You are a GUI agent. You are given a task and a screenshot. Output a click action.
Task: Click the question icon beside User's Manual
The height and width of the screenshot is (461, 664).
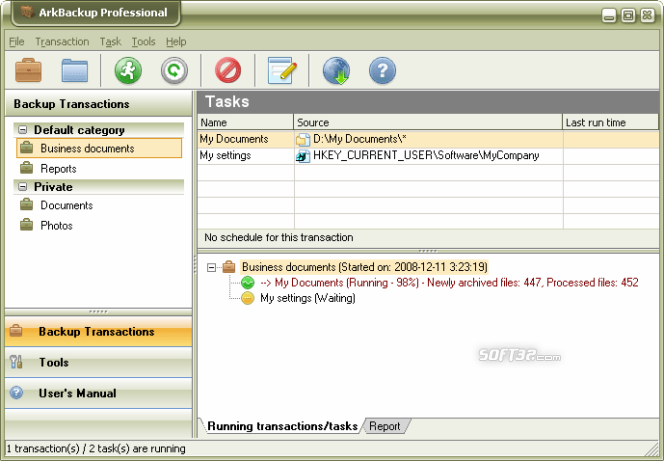17,392
